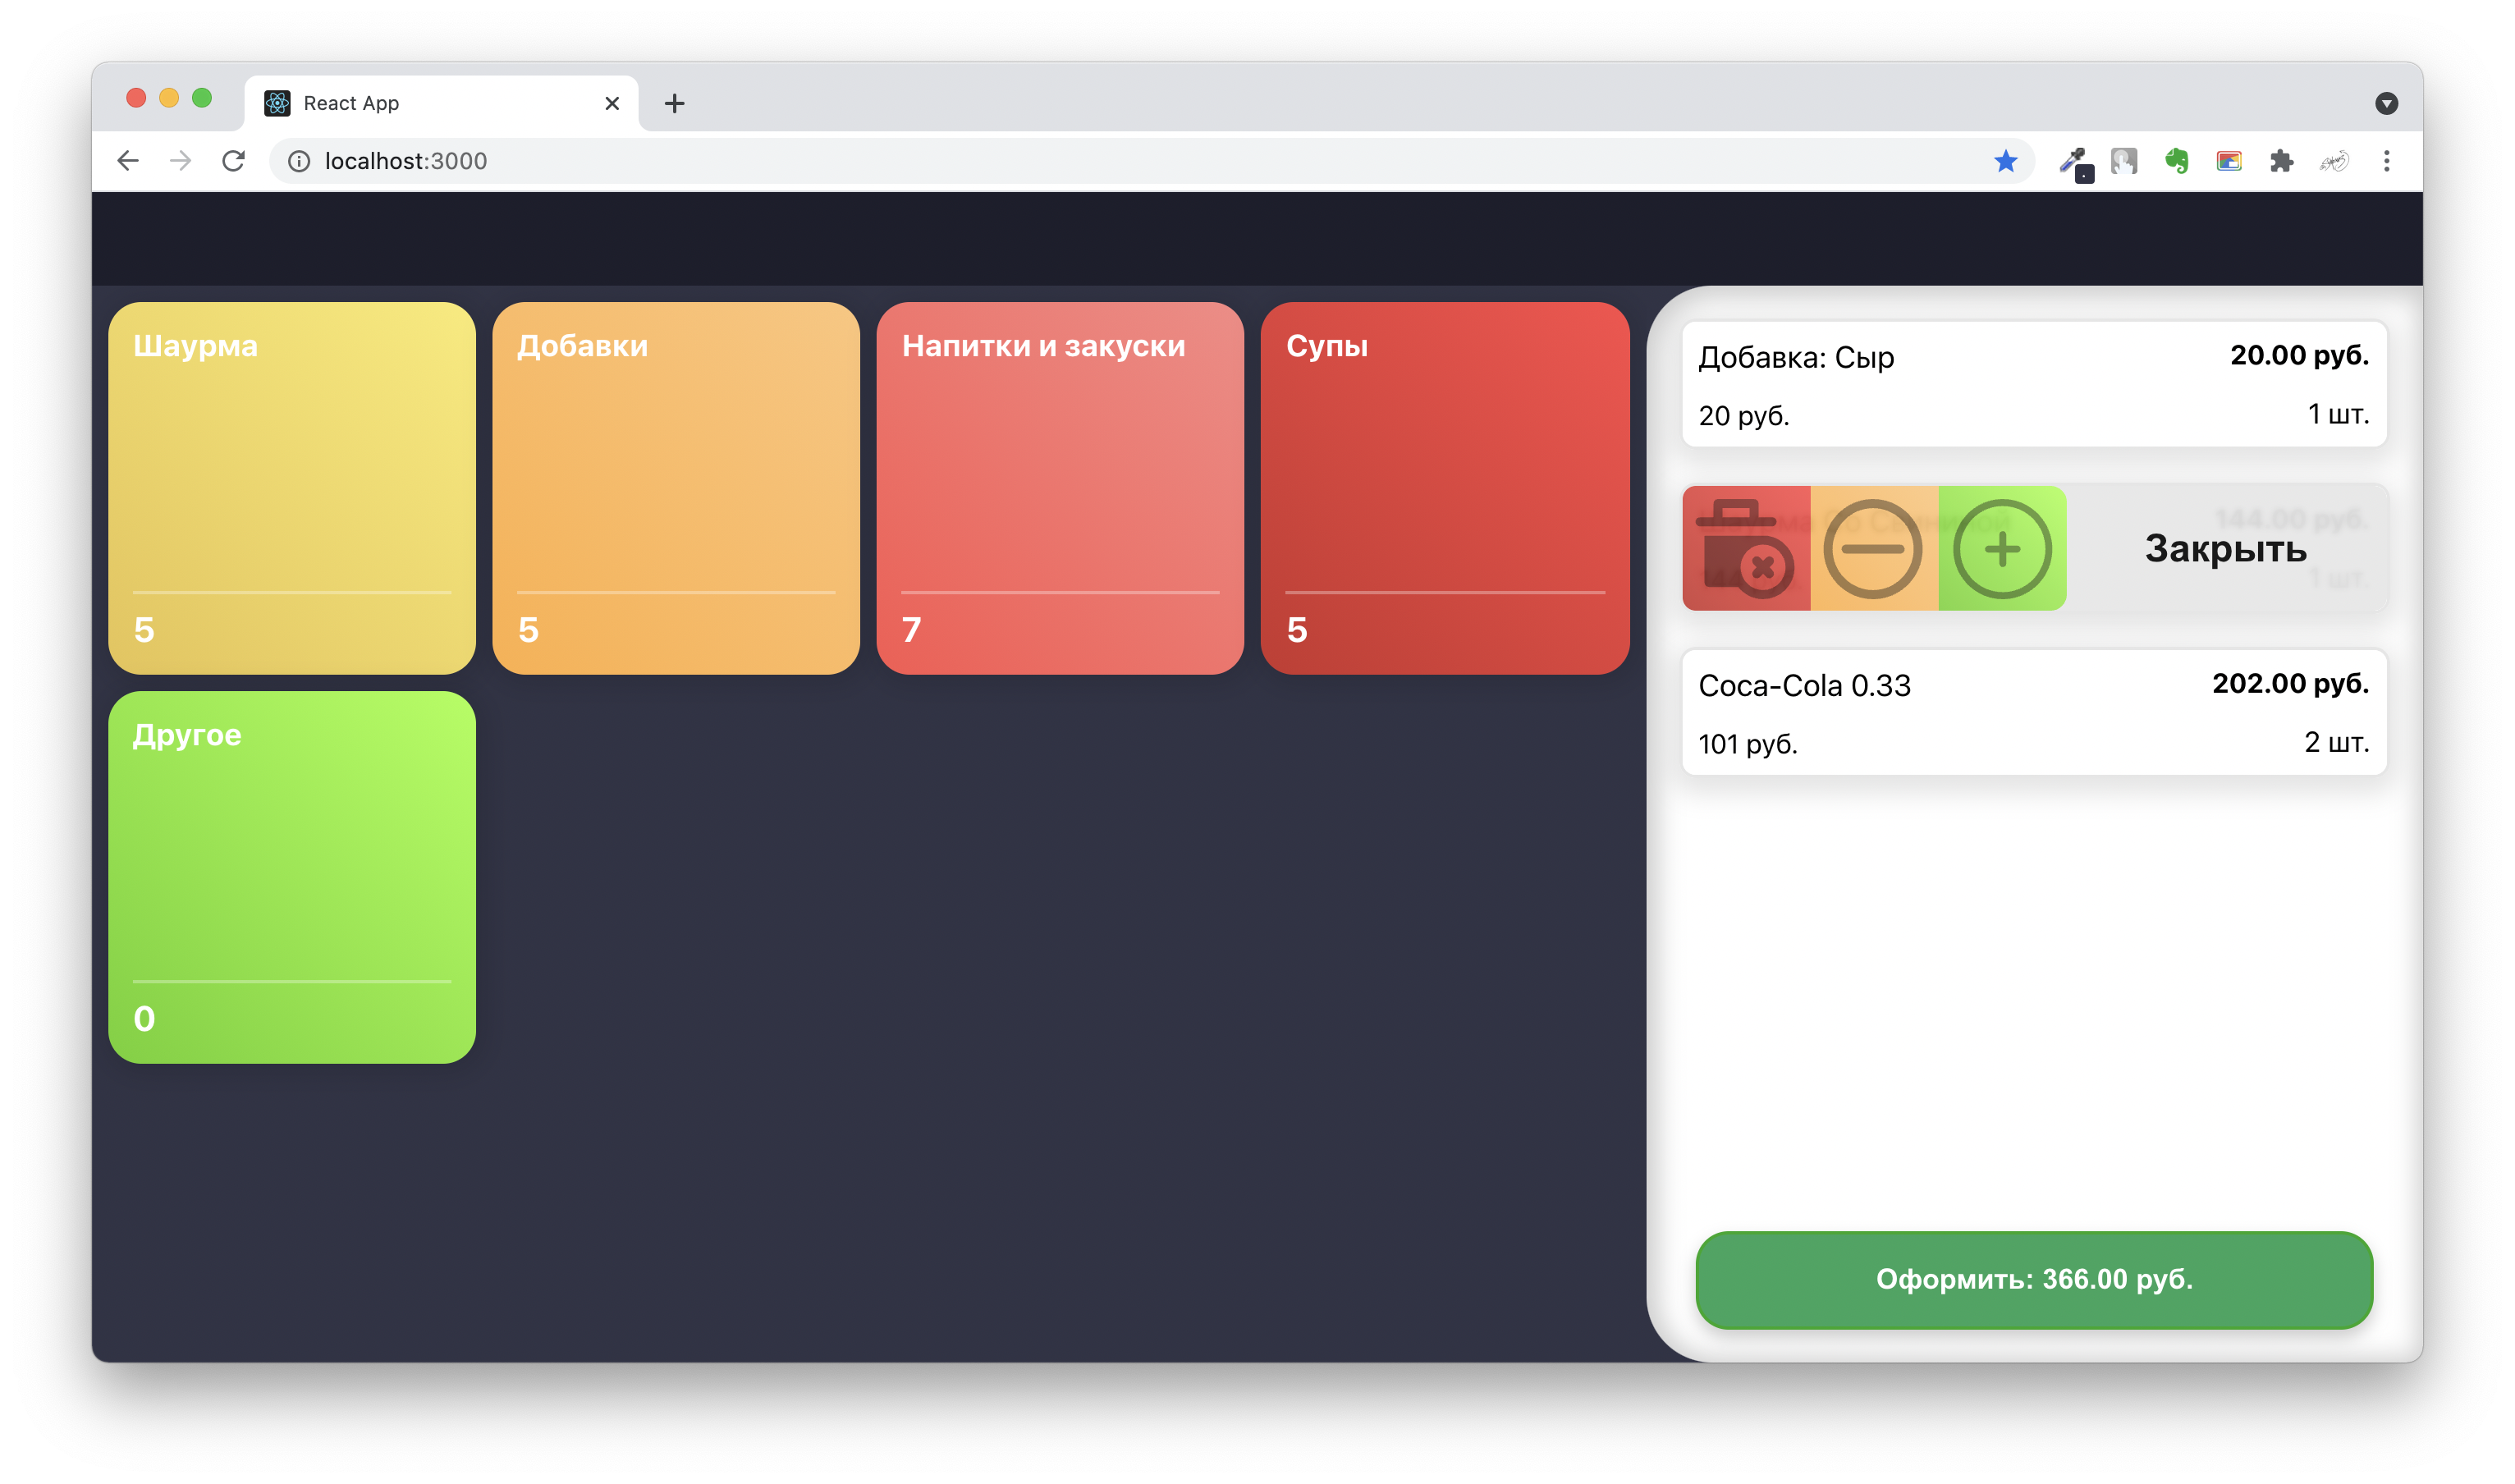
Task: Click the 202.00 руб. total price
Action: [2290, 684]
